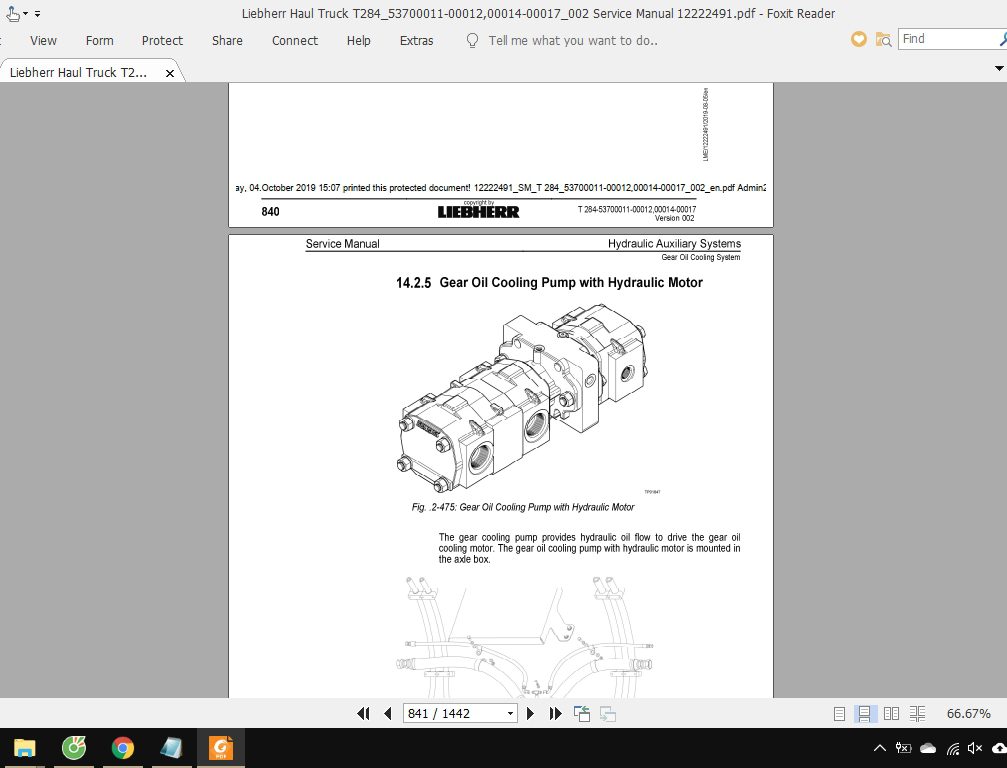Switch to facing pages view
Screen dimensions: 1007x768
(891, 713)
